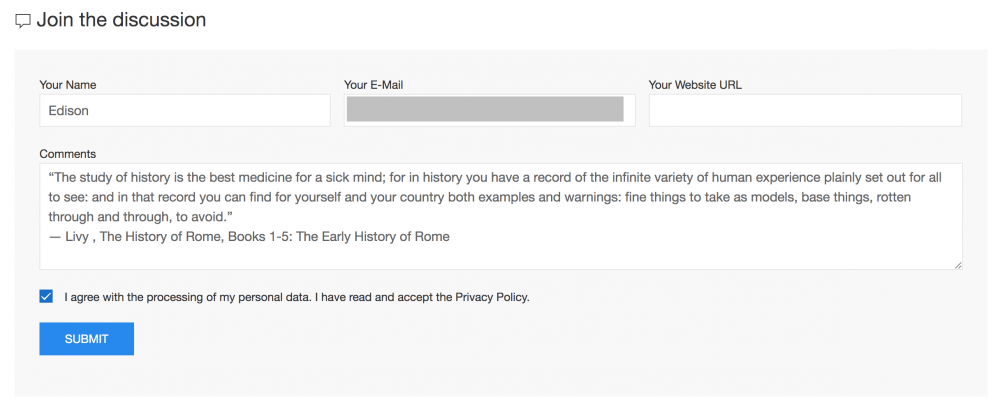Grab the Comments box resize handle
Image resolution: width=1000 pixels, height=408 pixels.
click(958, 265)
